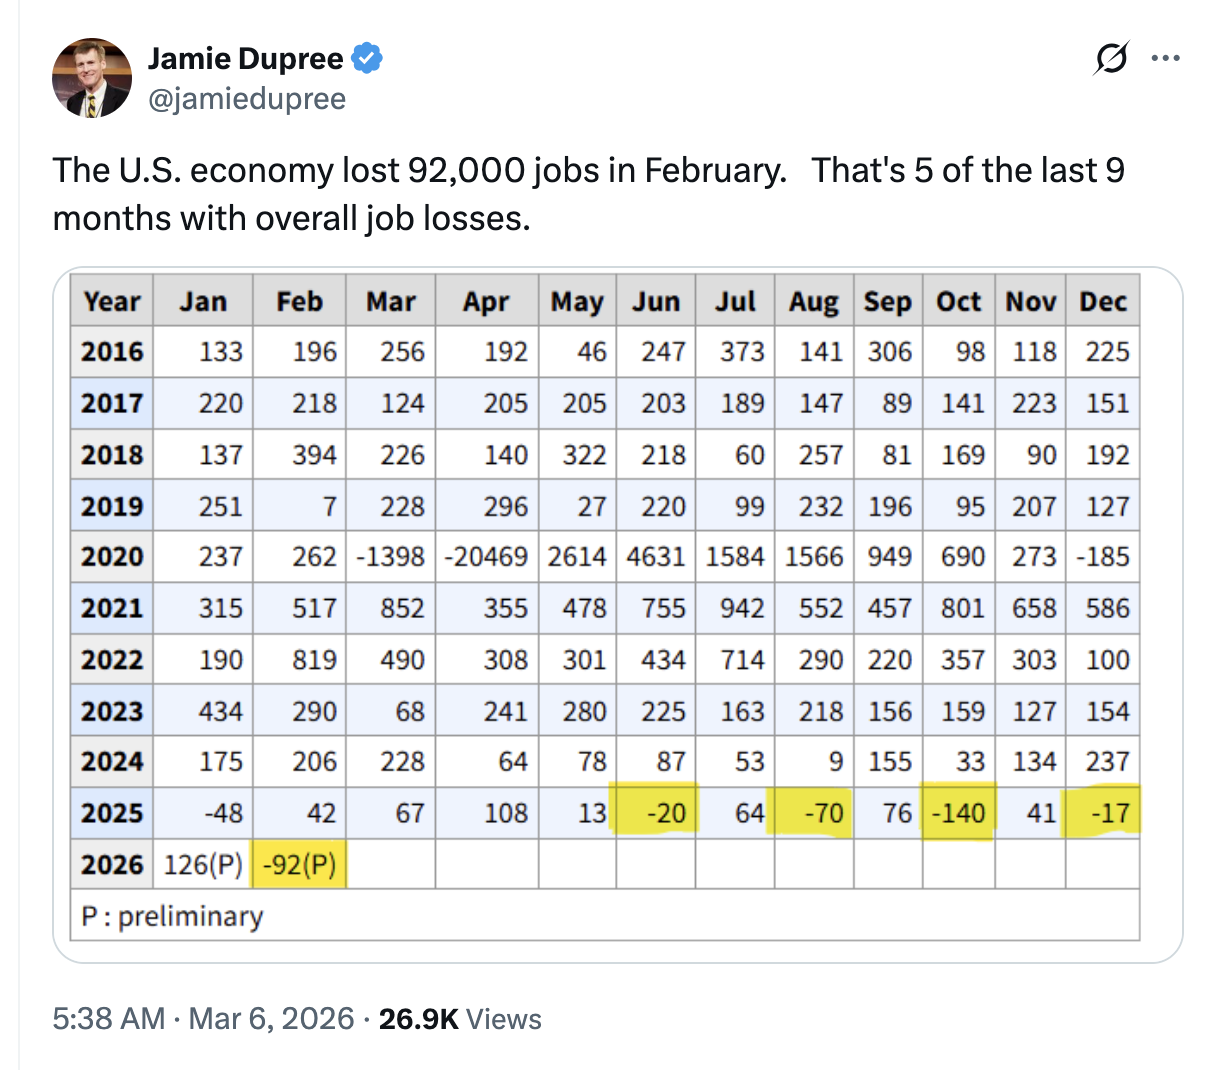1210x1070 pixels.
Task: Click the 2020 row label
Action: click(x=112, y=556)
